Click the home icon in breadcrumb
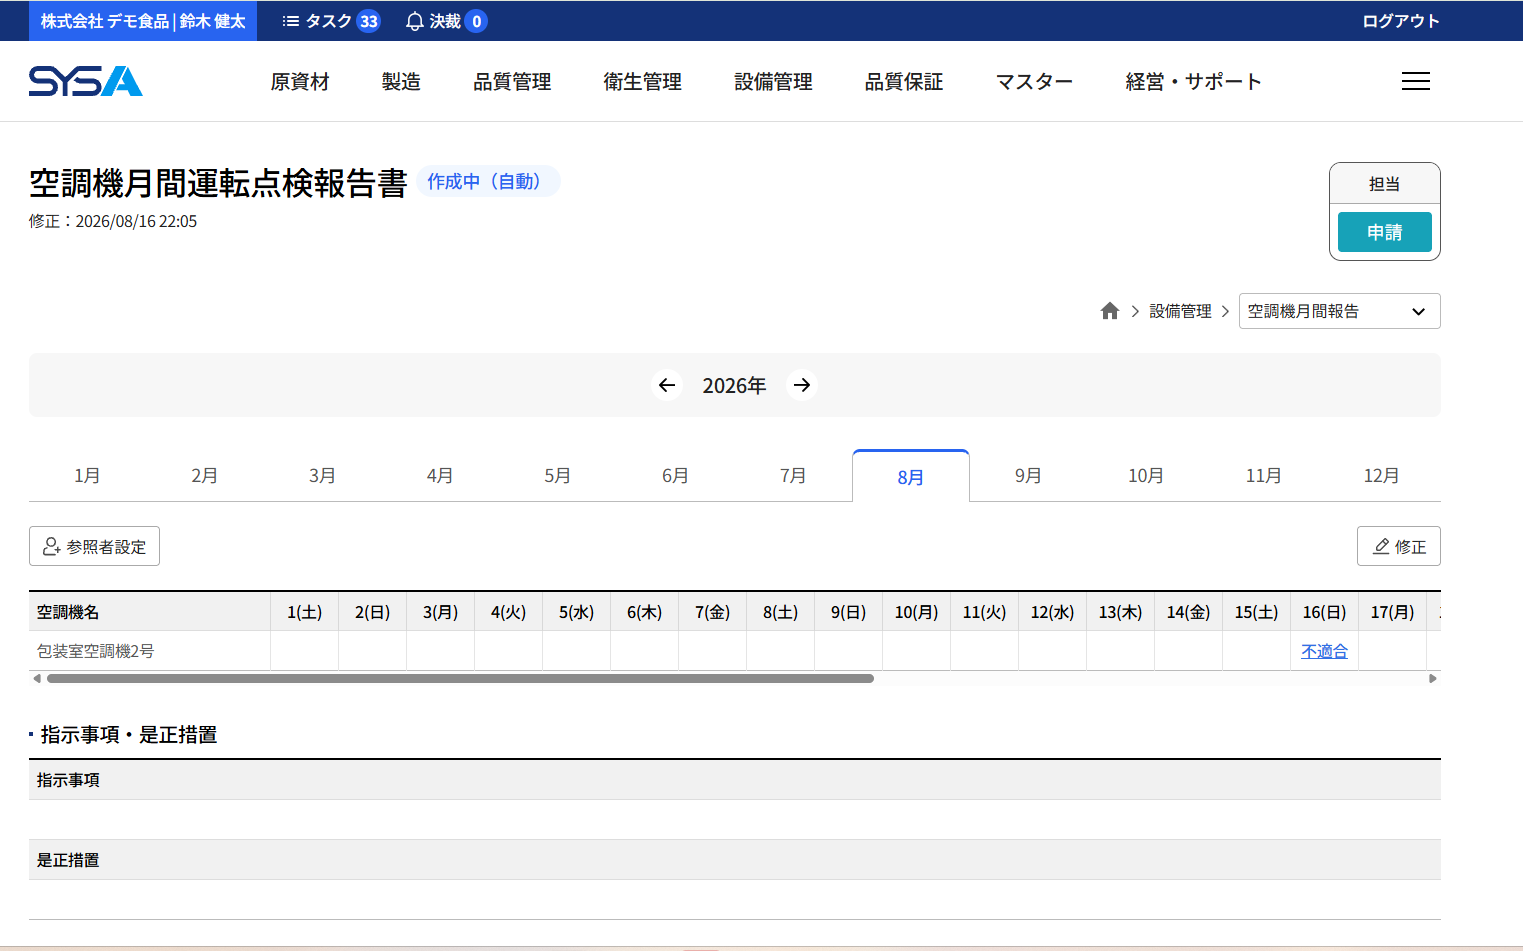This screenshot has width=1523, height=951. click(x=1109, y=311)
